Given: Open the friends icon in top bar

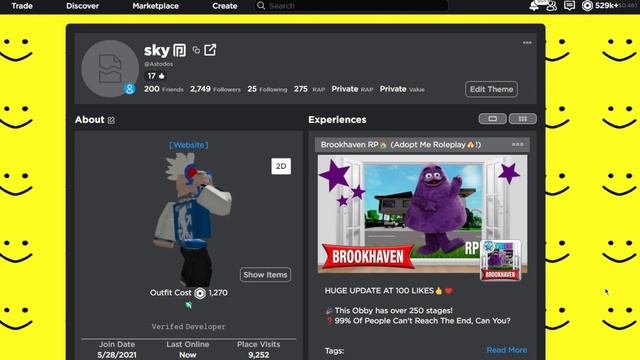Looking at the screenshot, I should 551,6.
